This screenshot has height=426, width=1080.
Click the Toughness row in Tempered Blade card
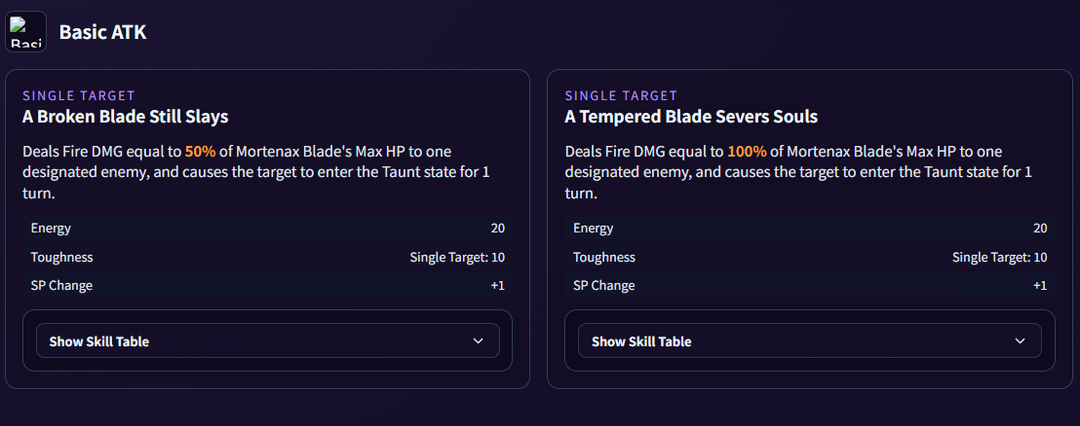809,257
